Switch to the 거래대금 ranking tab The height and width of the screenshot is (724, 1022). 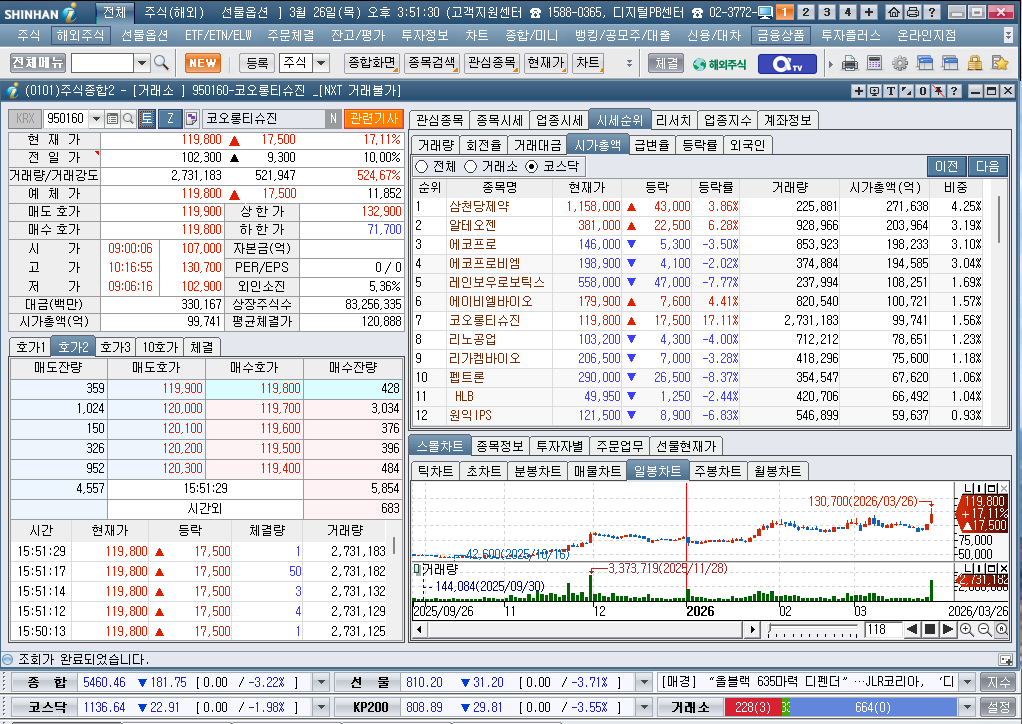point(537,145)
